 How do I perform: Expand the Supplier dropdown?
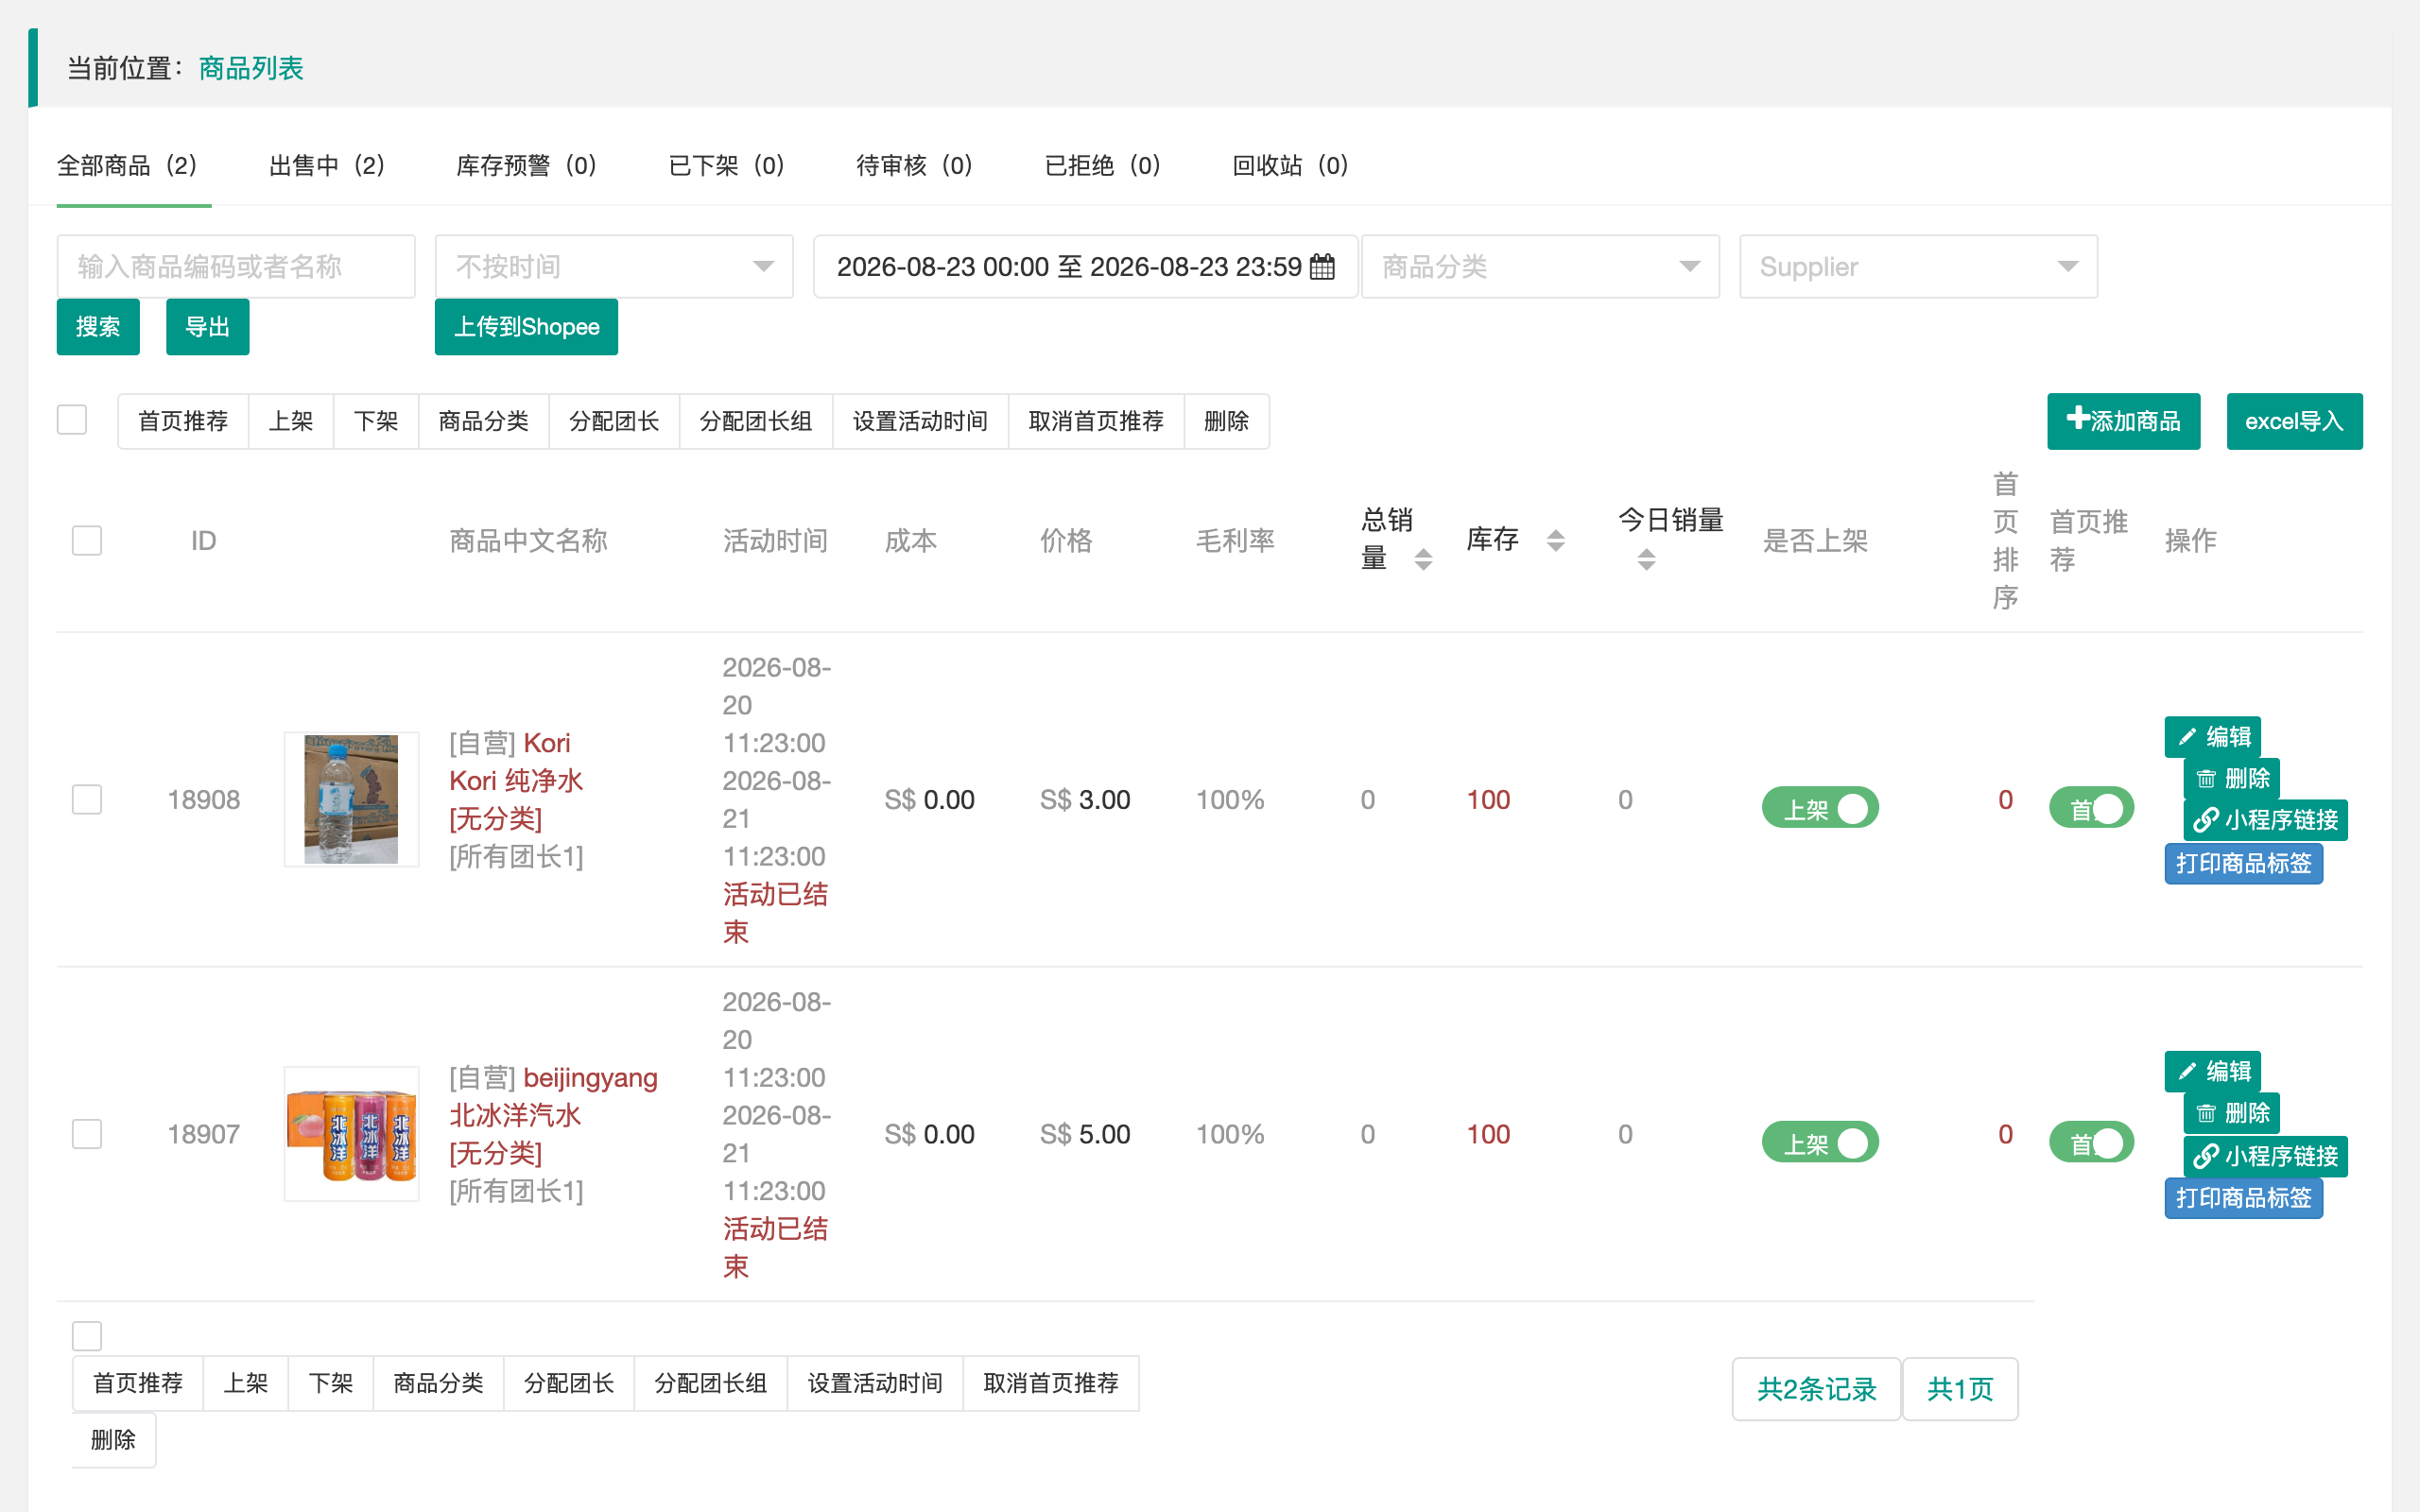pos(1918,267)
